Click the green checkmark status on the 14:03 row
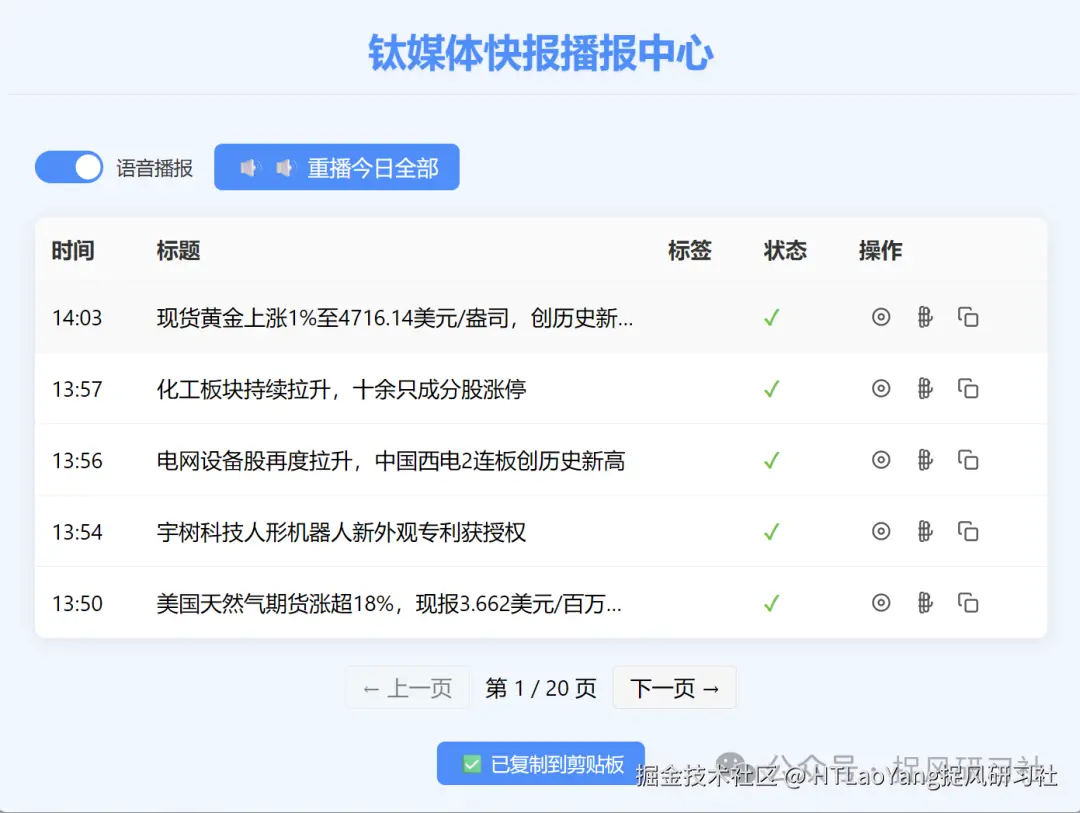This screenshot has height=813, width=1080. tap(770, 317)
